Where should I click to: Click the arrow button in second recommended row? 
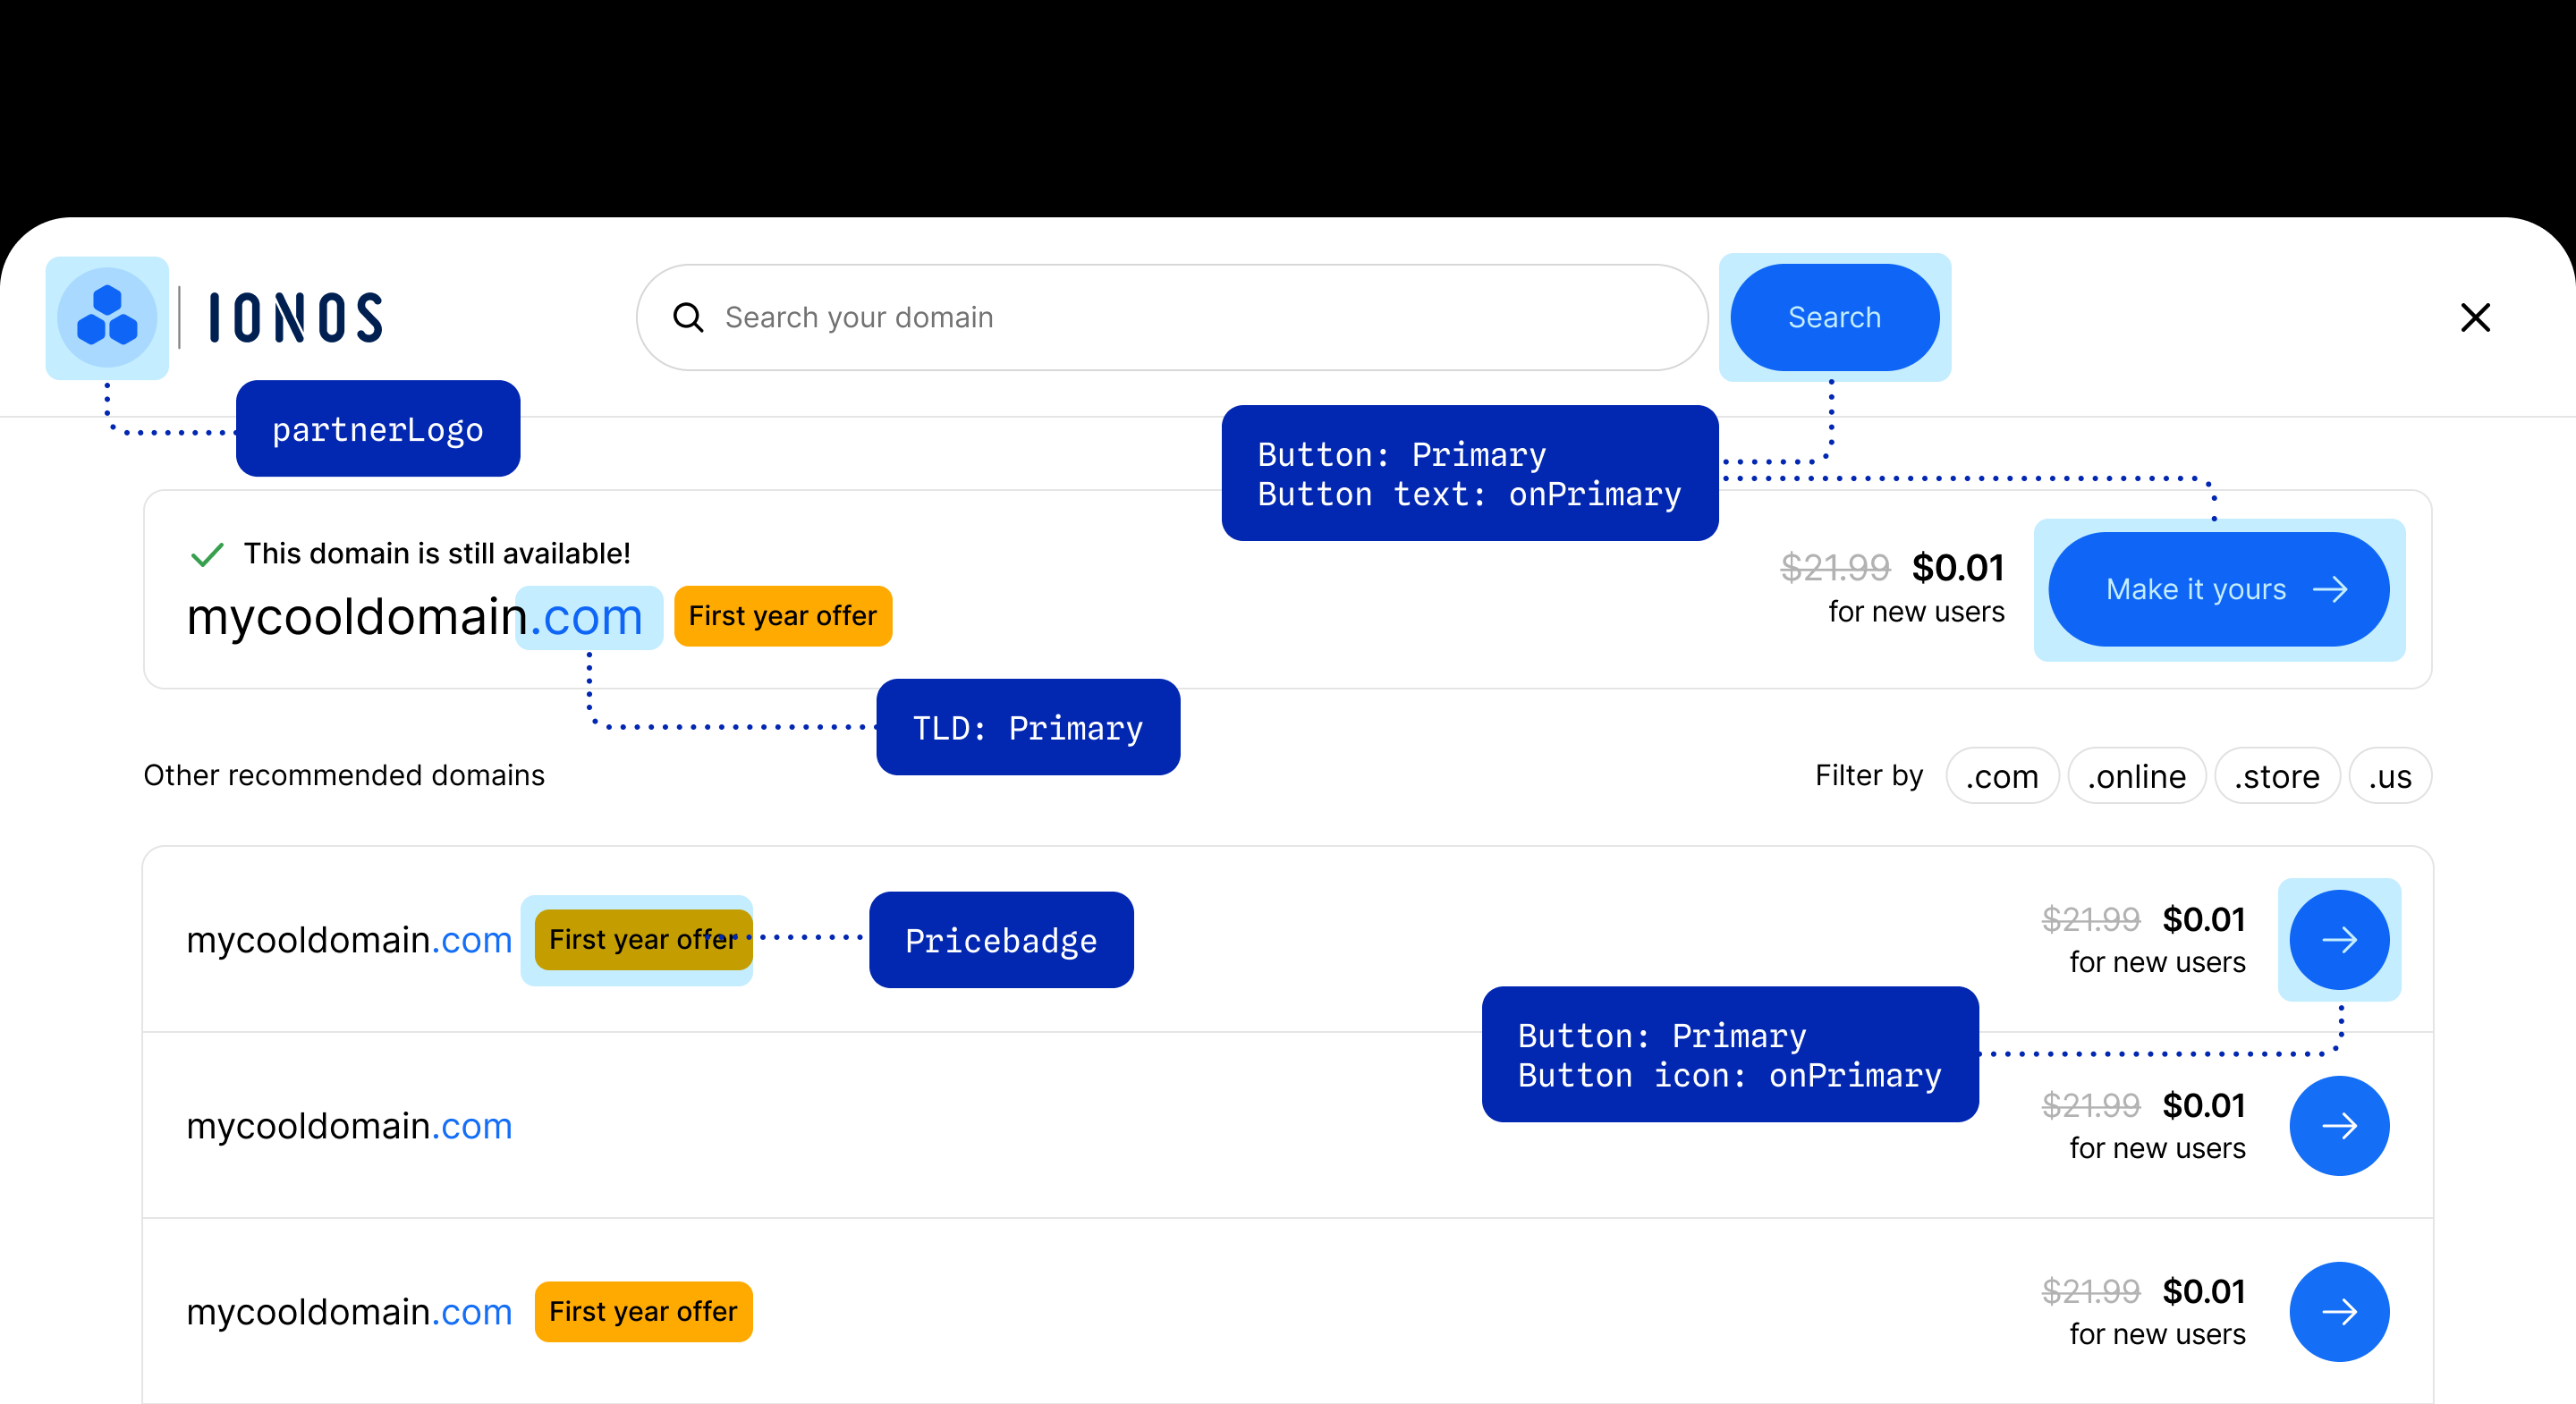tap(2338, 1125)
